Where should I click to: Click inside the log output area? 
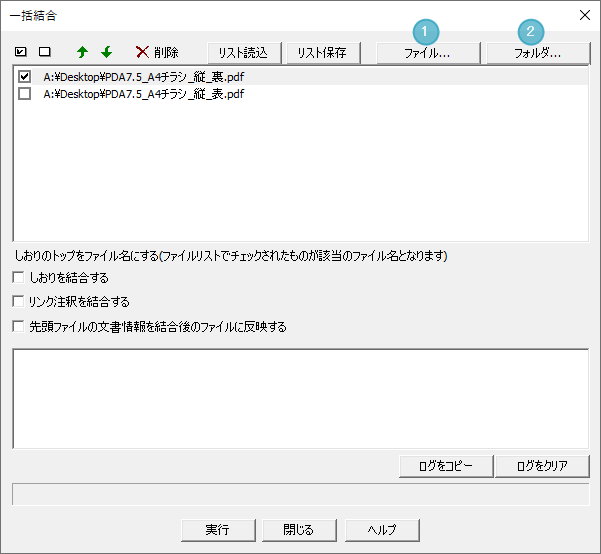coord(301,399)
